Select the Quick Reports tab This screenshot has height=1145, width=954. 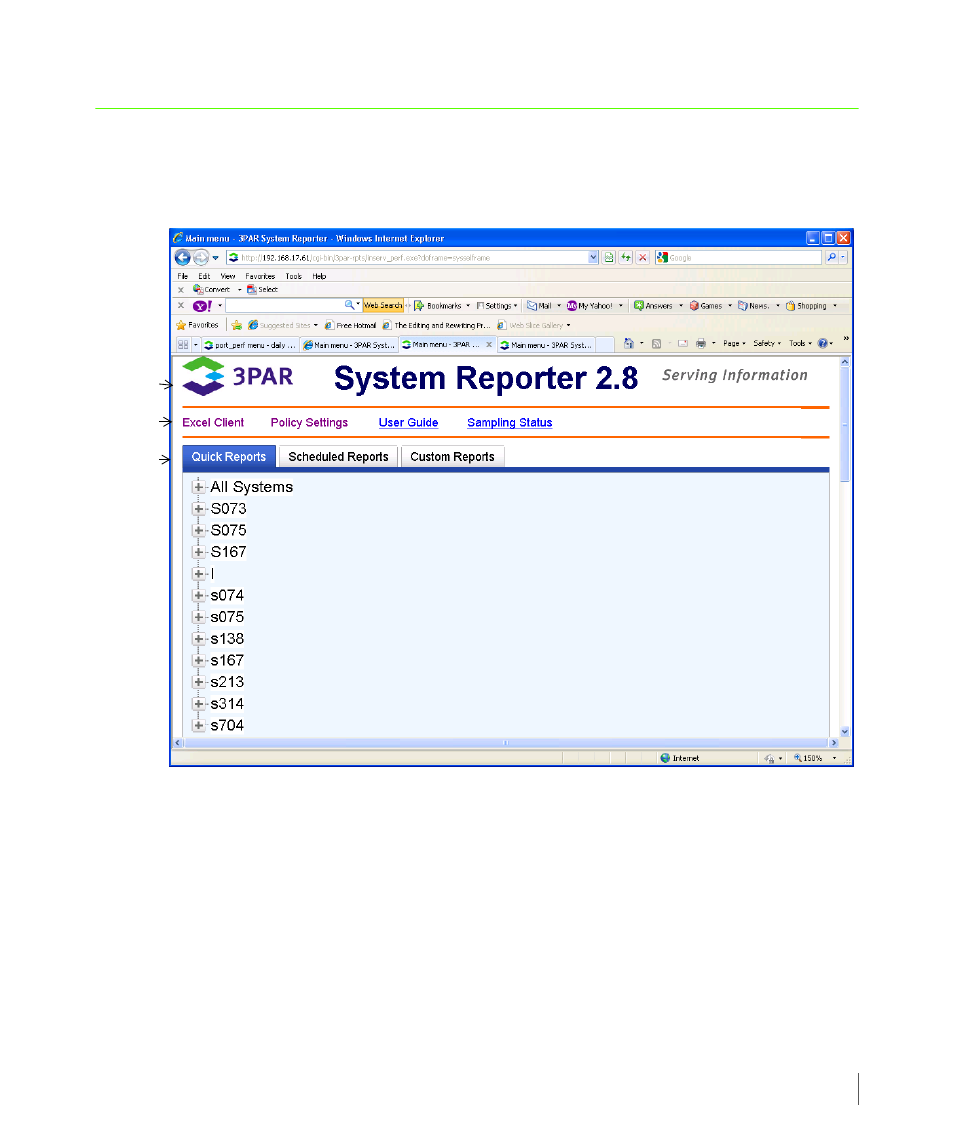229,456
